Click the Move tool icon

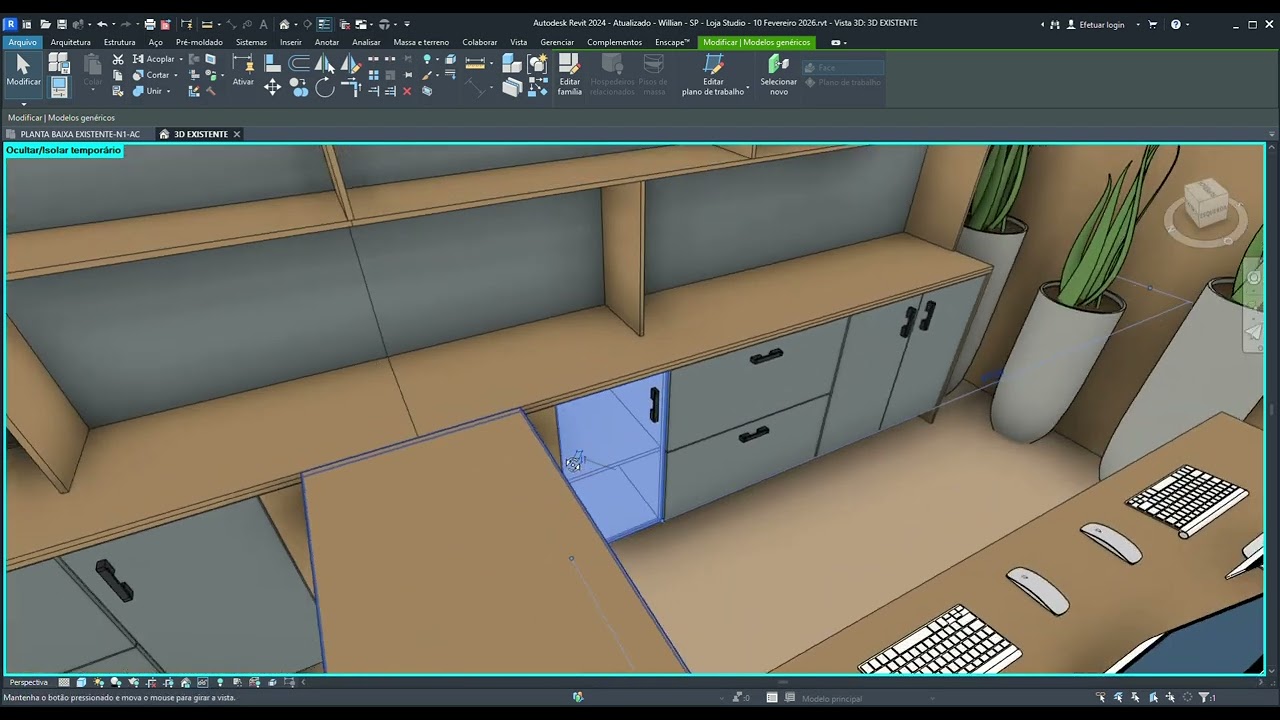pyautogui.click(x=272, y=87)
